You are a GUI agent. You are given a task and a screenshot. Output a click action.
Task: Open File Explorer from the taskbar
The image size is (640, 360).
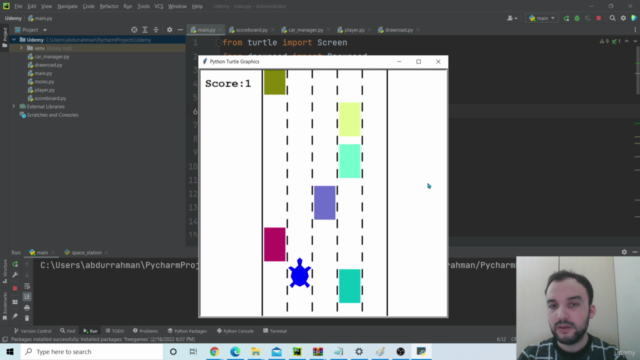(x=256, y=351)
